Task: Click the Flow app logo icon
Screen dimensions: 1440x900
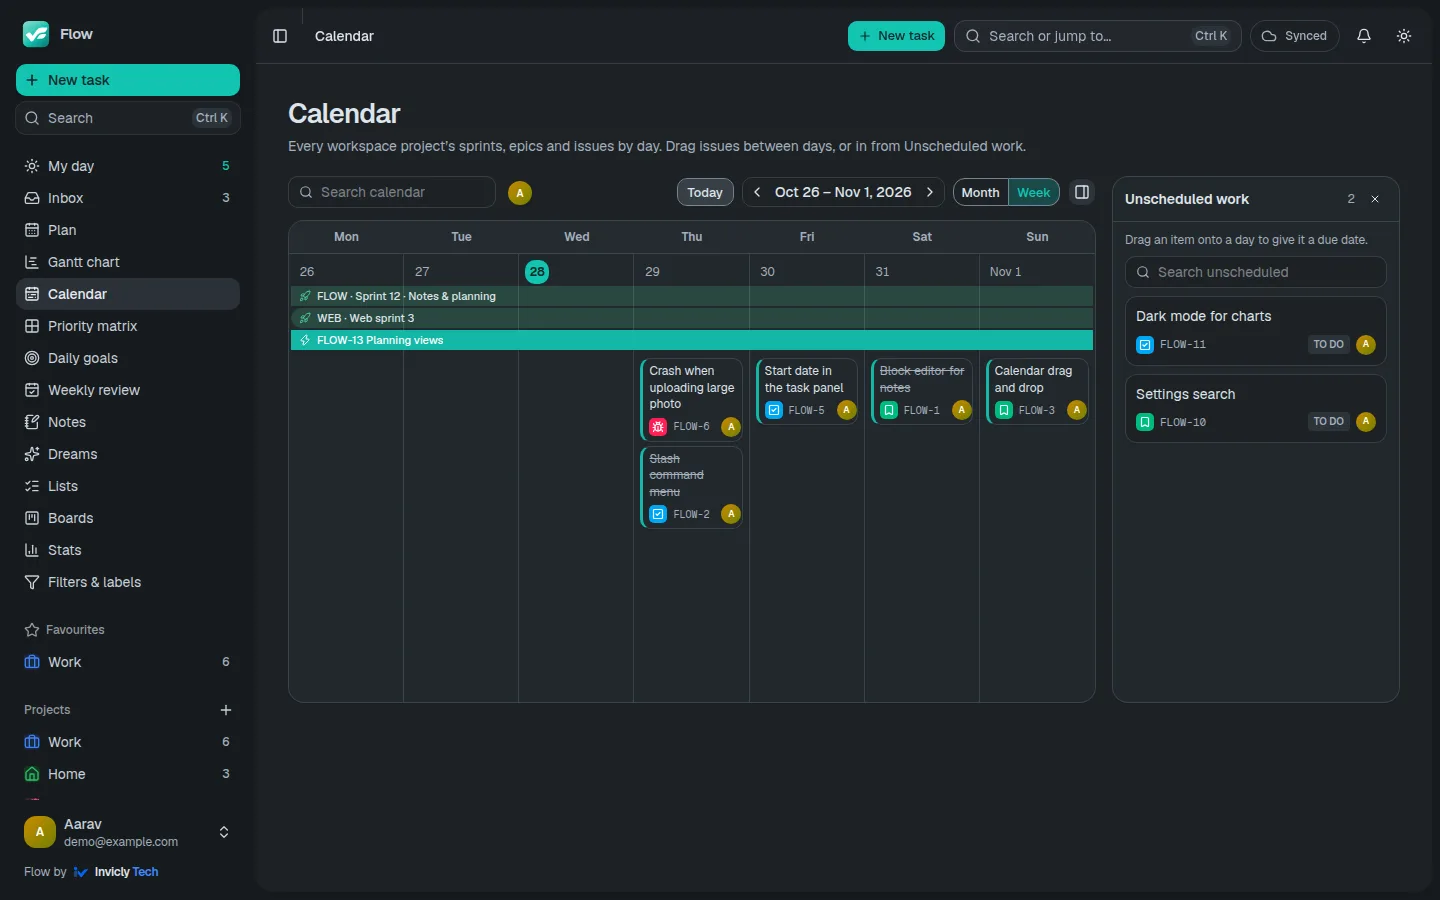Action: tap(36, 34)
